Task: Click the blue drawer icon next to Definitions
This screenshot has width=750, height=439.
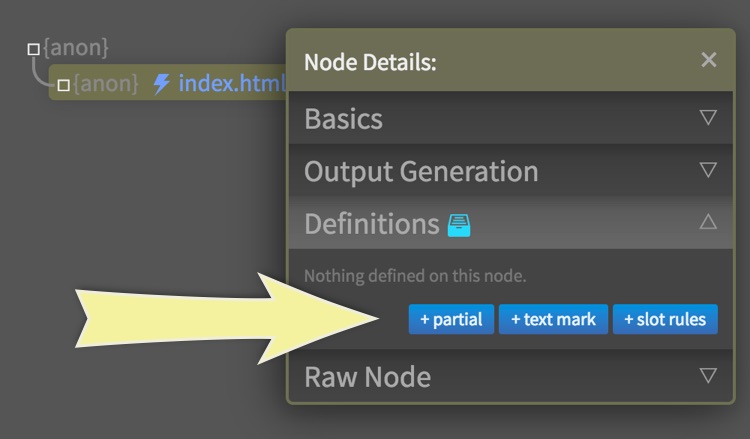Action: (x=459, y=225)
